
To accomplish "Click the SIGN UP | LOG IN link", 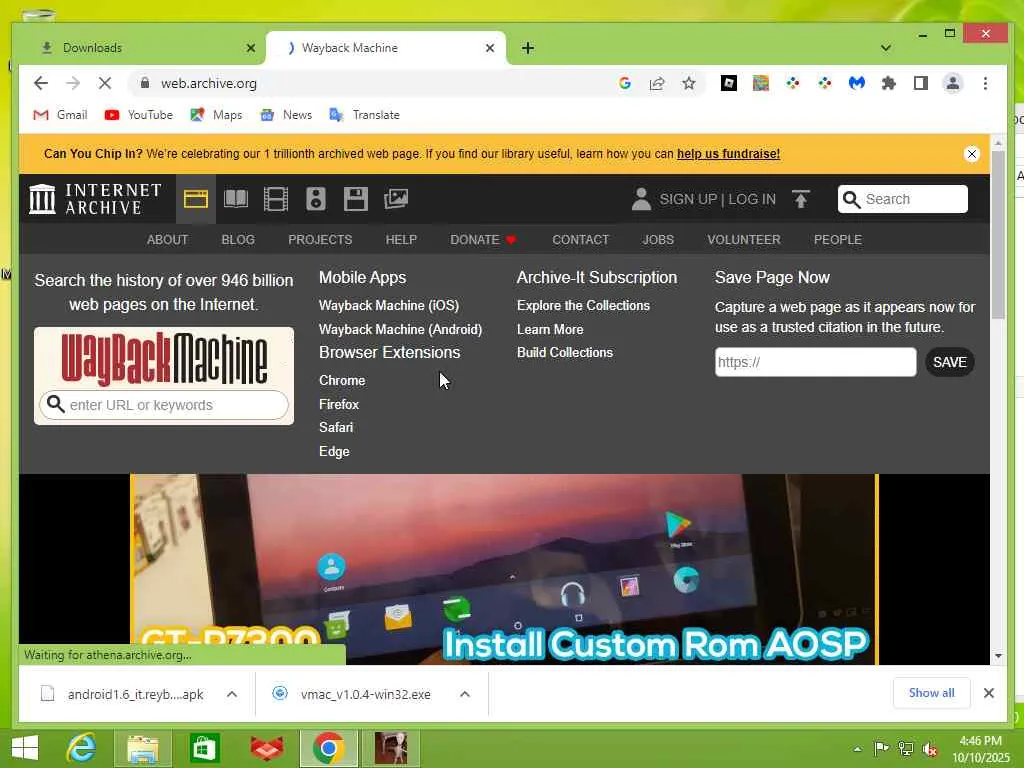I will tap(717, 199).
